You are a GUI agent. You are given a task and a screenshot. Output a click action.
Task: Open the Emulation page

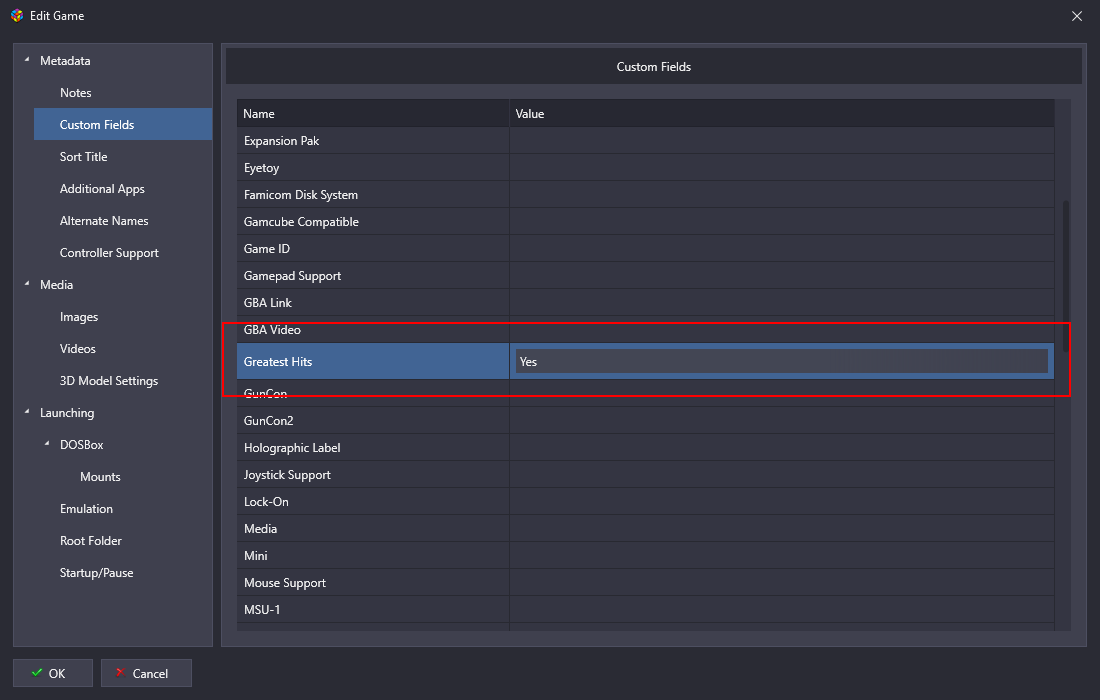click(x=86, y=509)
